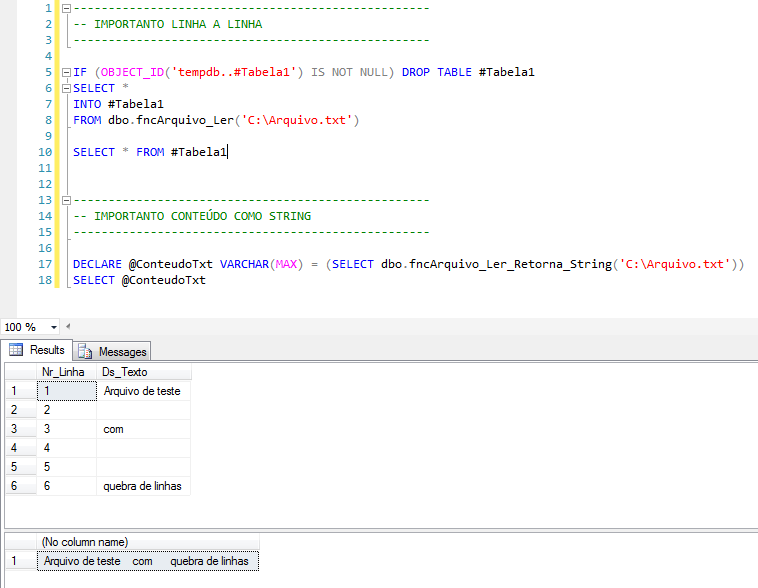
Task: Collapse the comment block at line 1
Action: point(67,8)
